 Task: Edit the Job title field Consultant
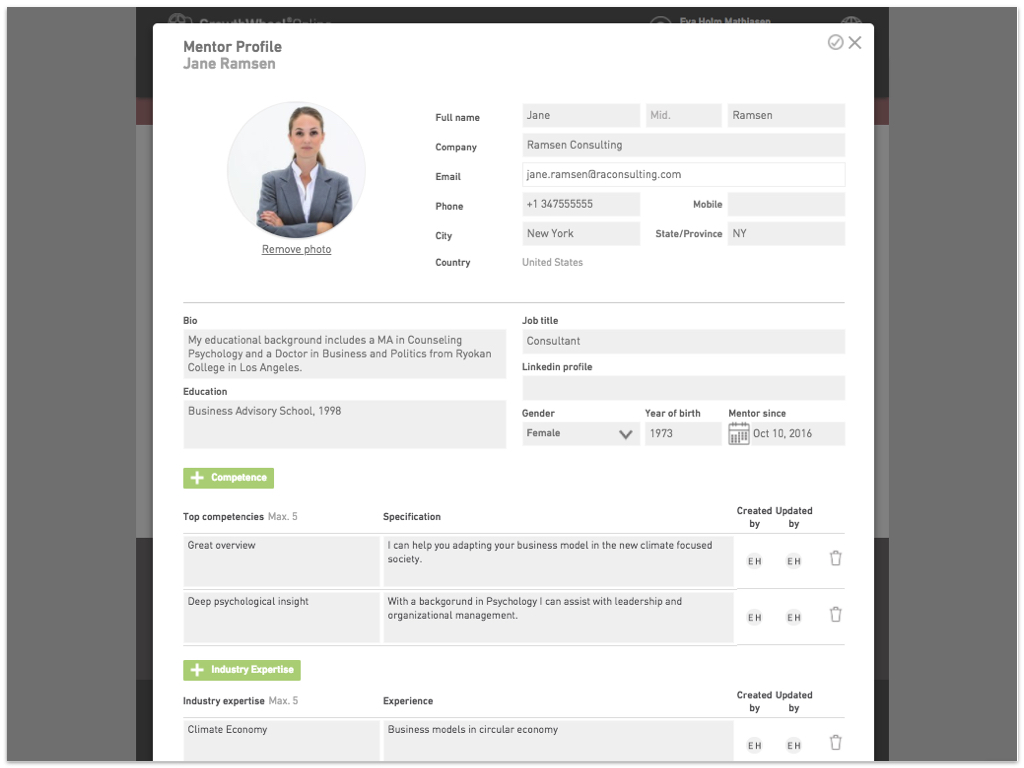[684, 342]
